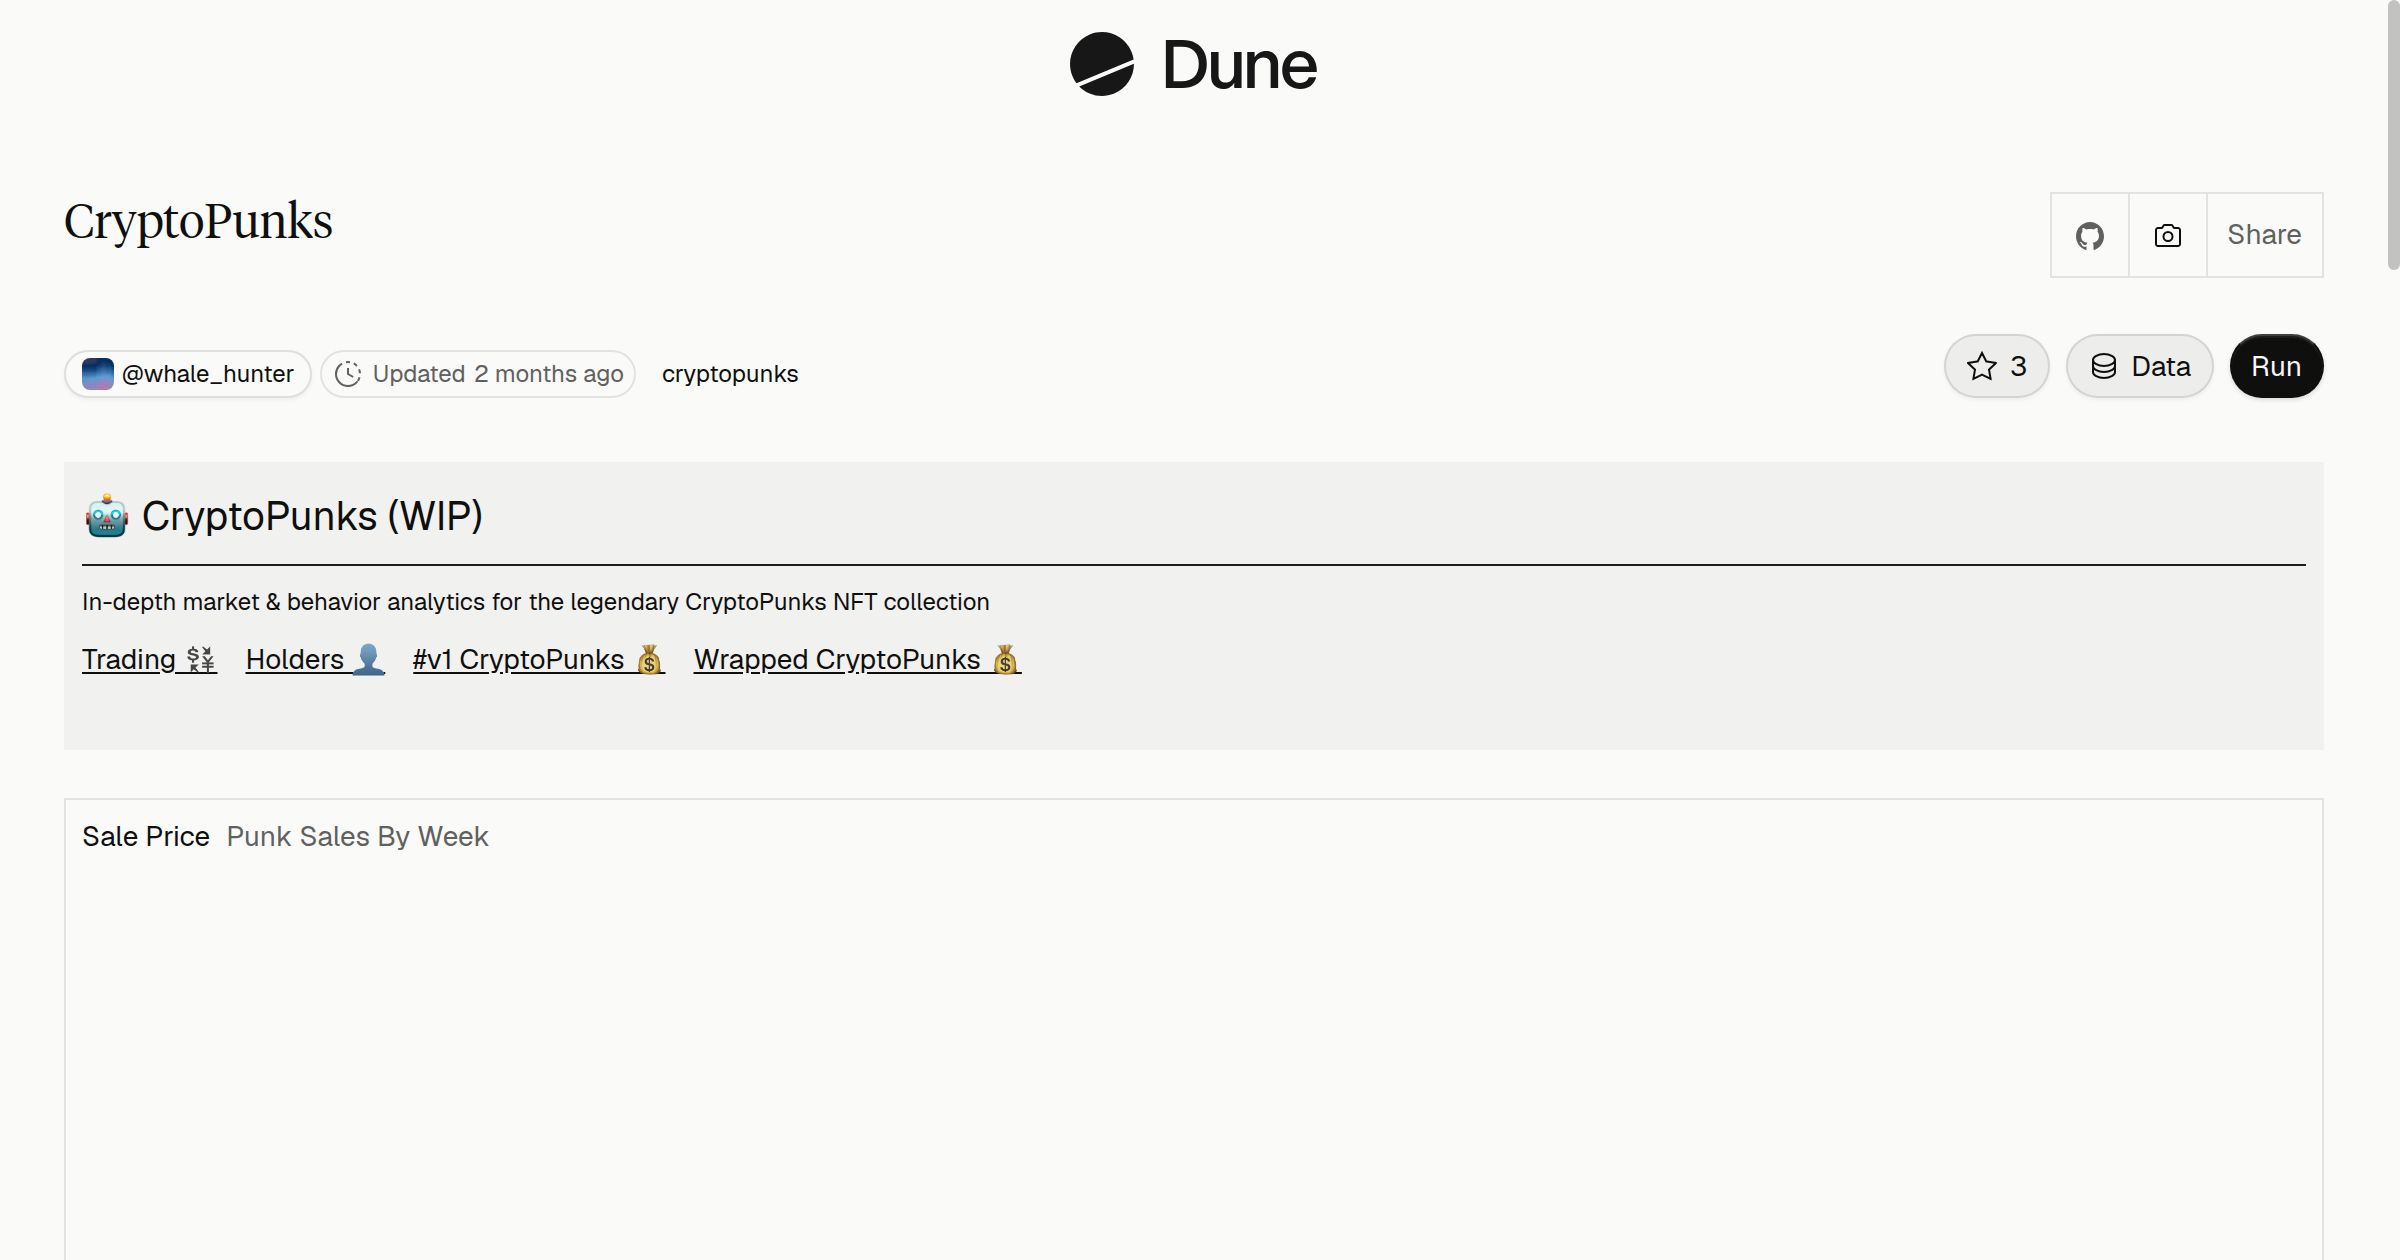Star the dashboard with 3 stars
This screenshot has width=2400, height=1260.
click(x=1996, y=366)
